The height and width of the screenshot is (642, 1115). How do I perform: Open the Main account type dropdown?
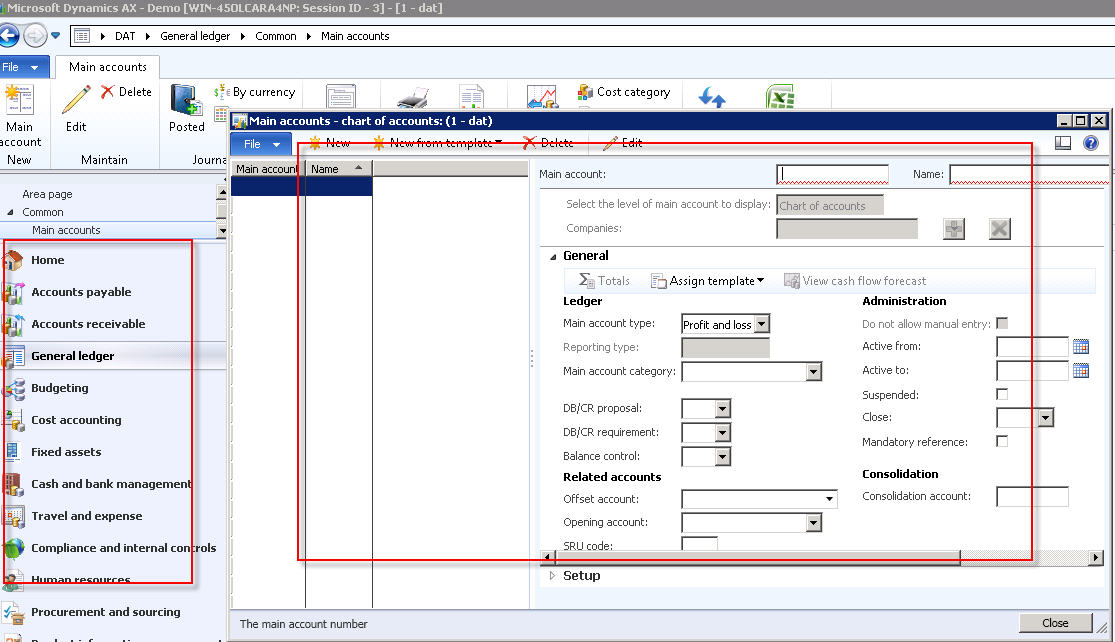point(762,324)
